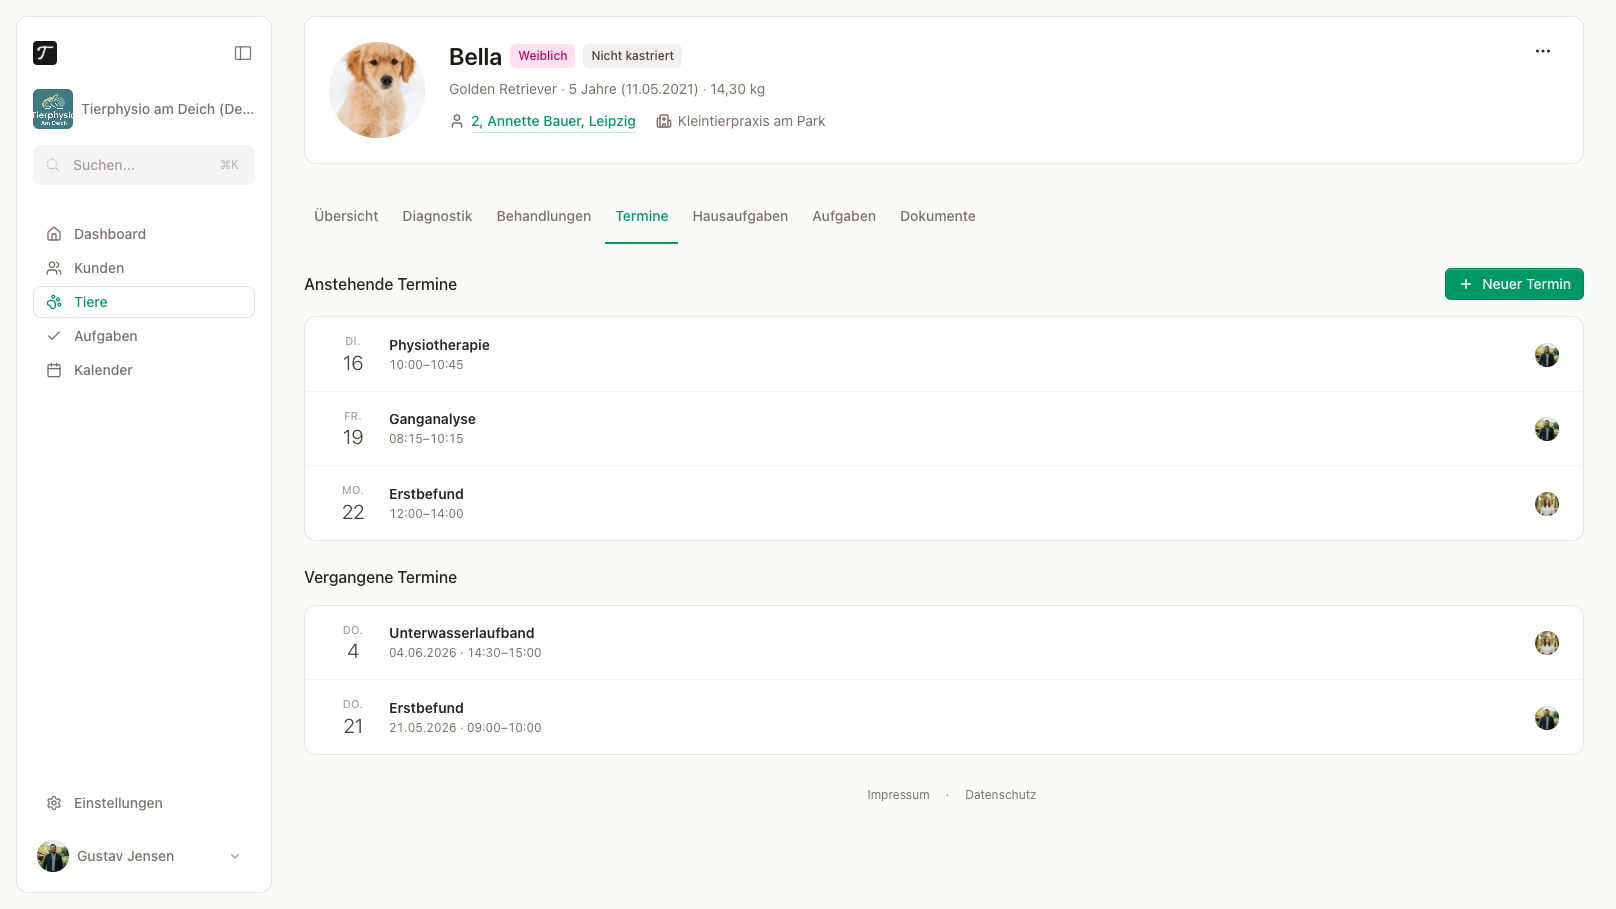This screenshot has height=909, width=1616.
Task: Open the Erstbefund appointment 12:00–14:00
Action: [944, 504]
